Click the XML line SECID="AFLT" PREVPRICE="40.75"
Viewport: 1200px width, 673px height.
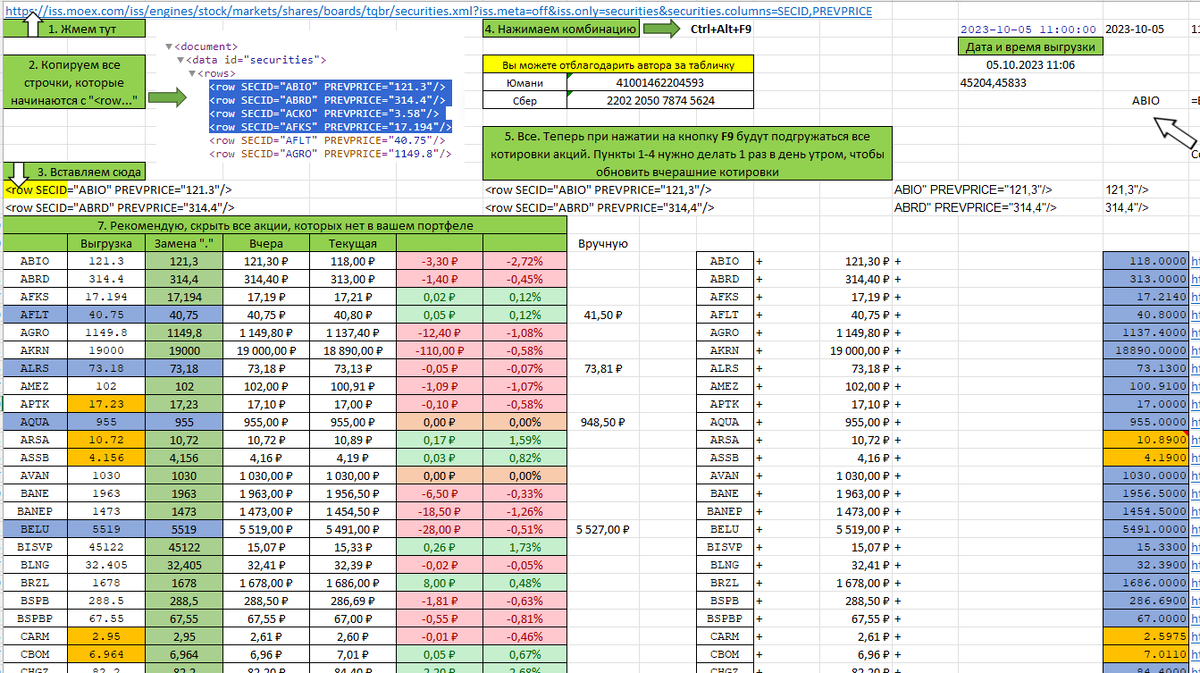point(329,141)
